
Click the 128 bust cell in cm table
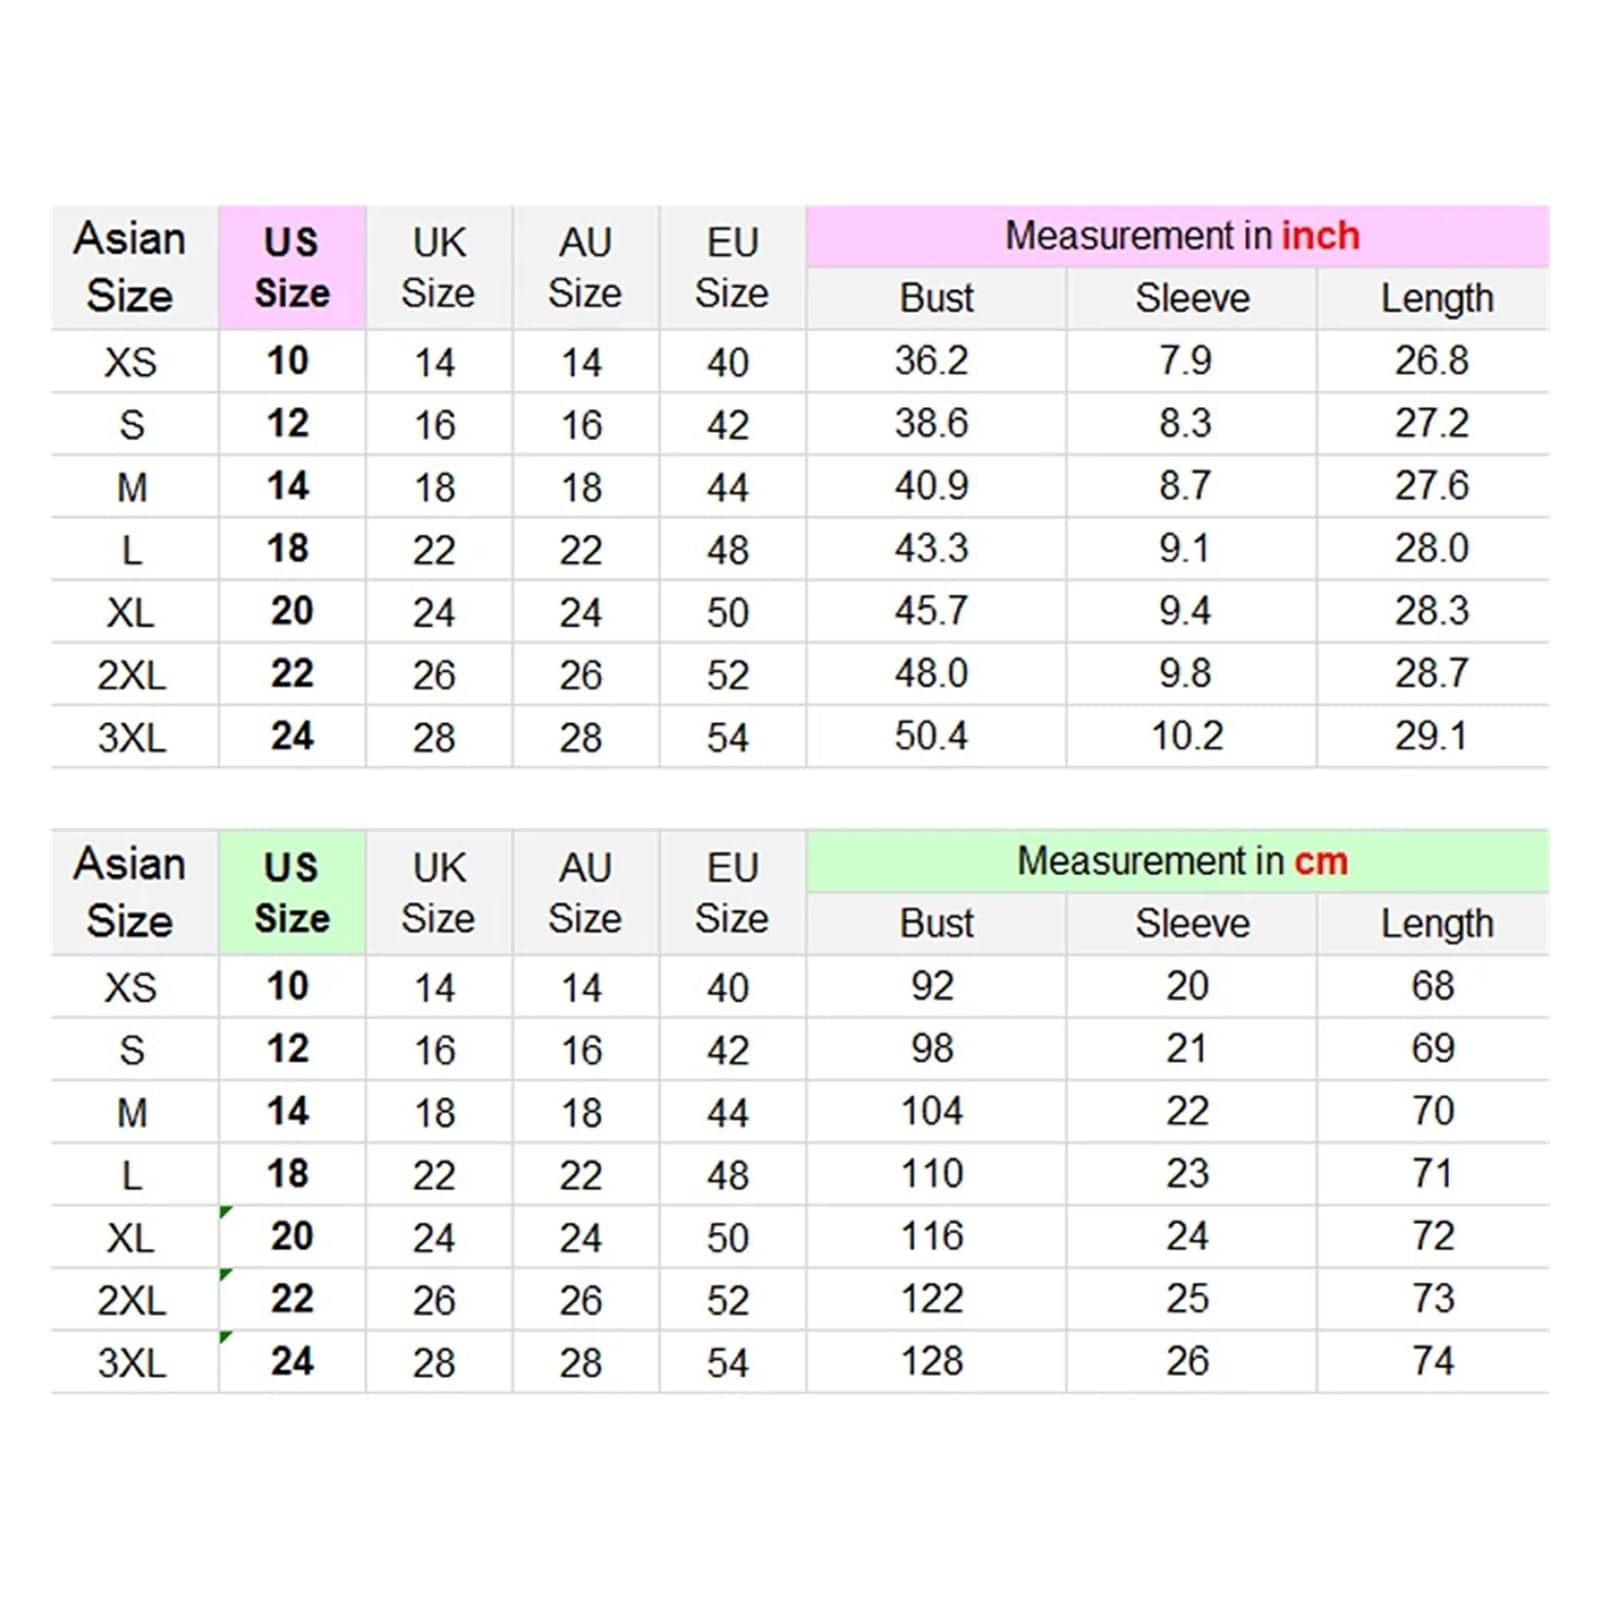(x=936, y=1361)
